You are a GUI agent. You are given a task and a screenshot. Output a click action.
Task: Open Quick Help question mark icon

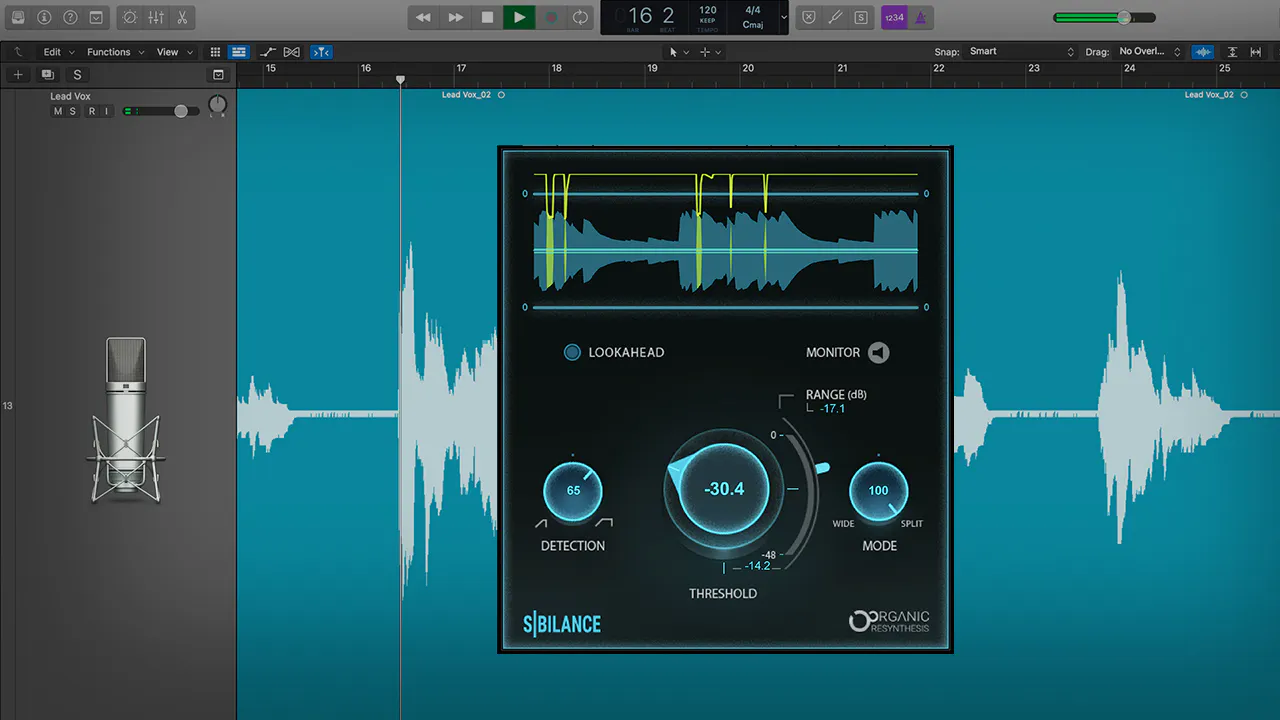coord(70,17)
